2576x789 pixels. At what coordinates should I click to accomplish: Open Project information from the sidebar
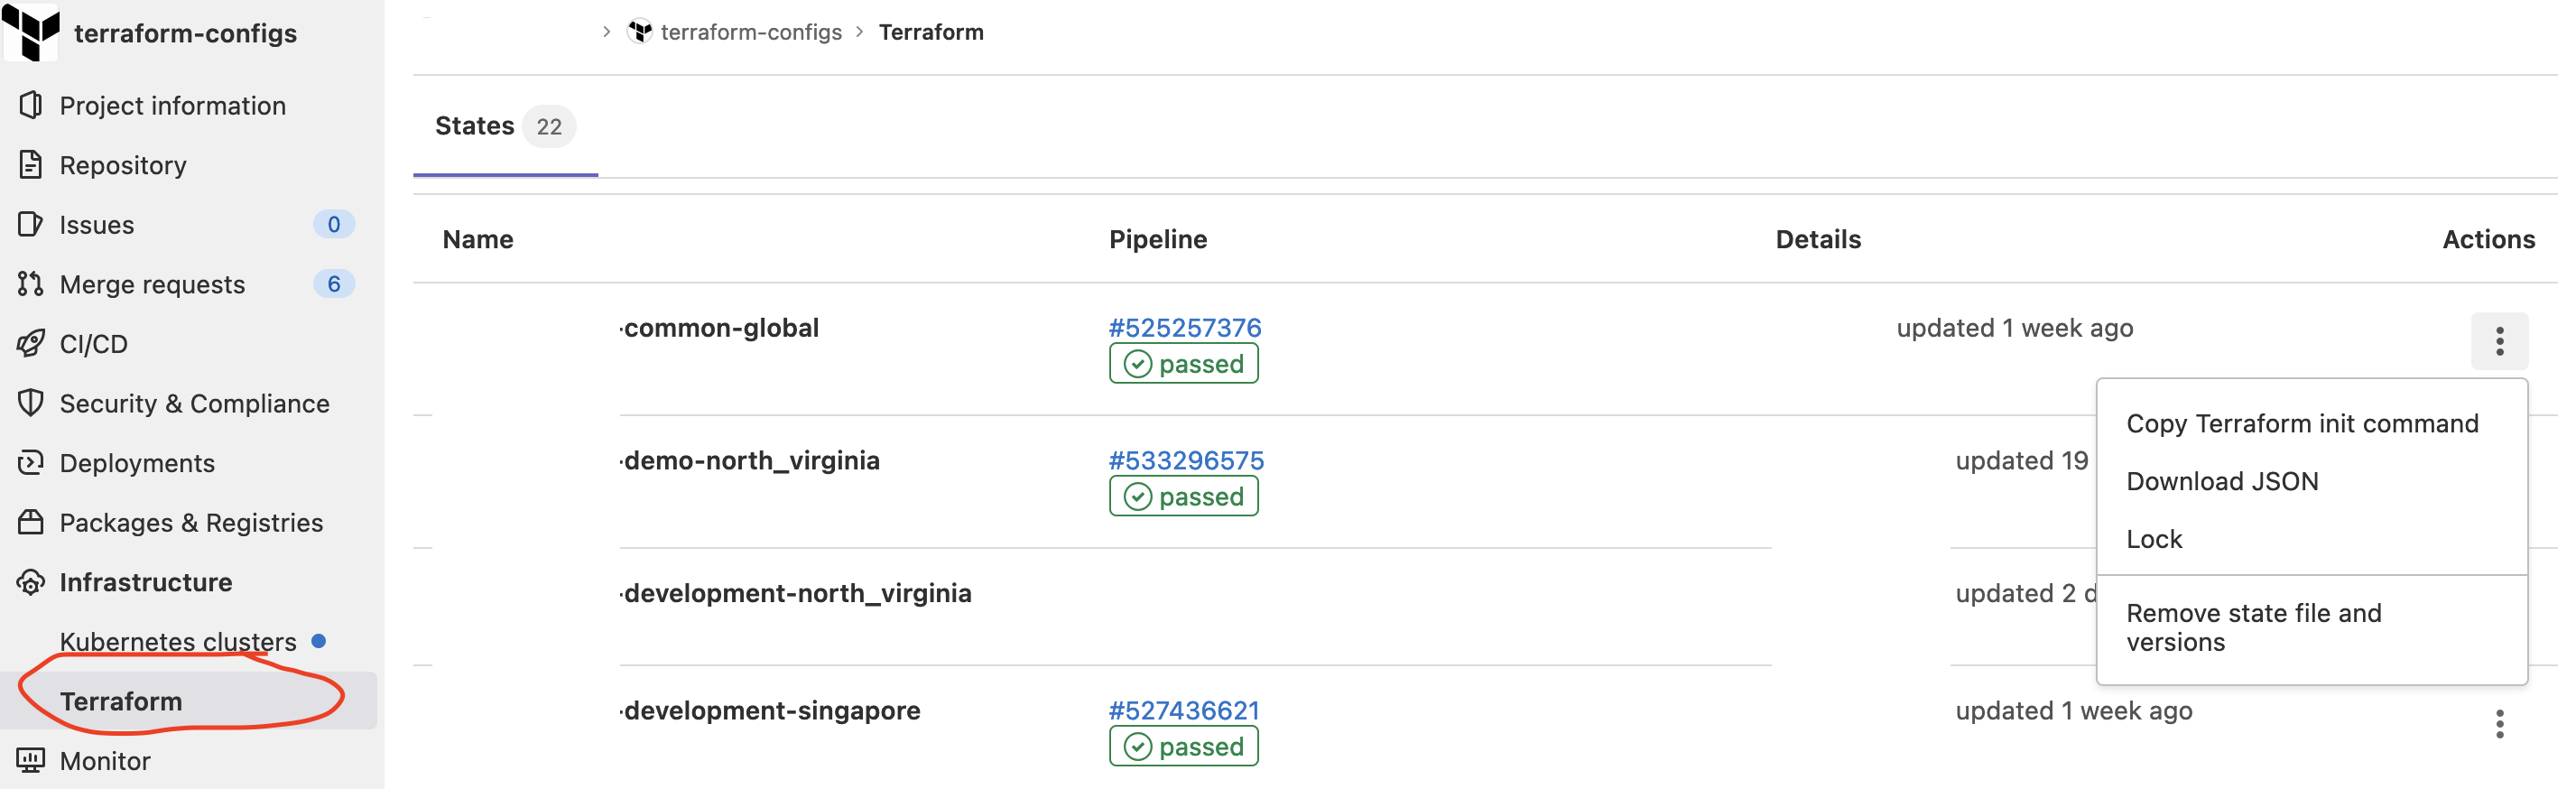[x=172, y=105]
